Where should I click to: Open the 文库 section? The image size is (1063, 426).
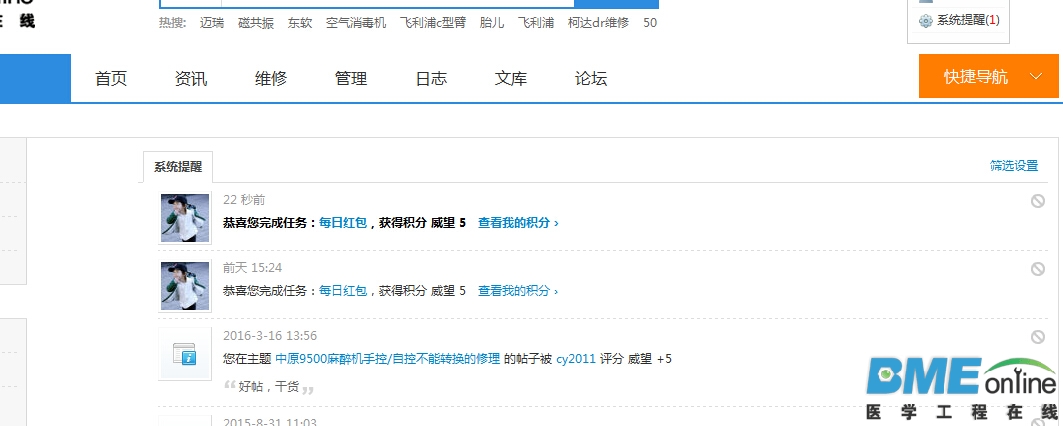pos(511,79)
